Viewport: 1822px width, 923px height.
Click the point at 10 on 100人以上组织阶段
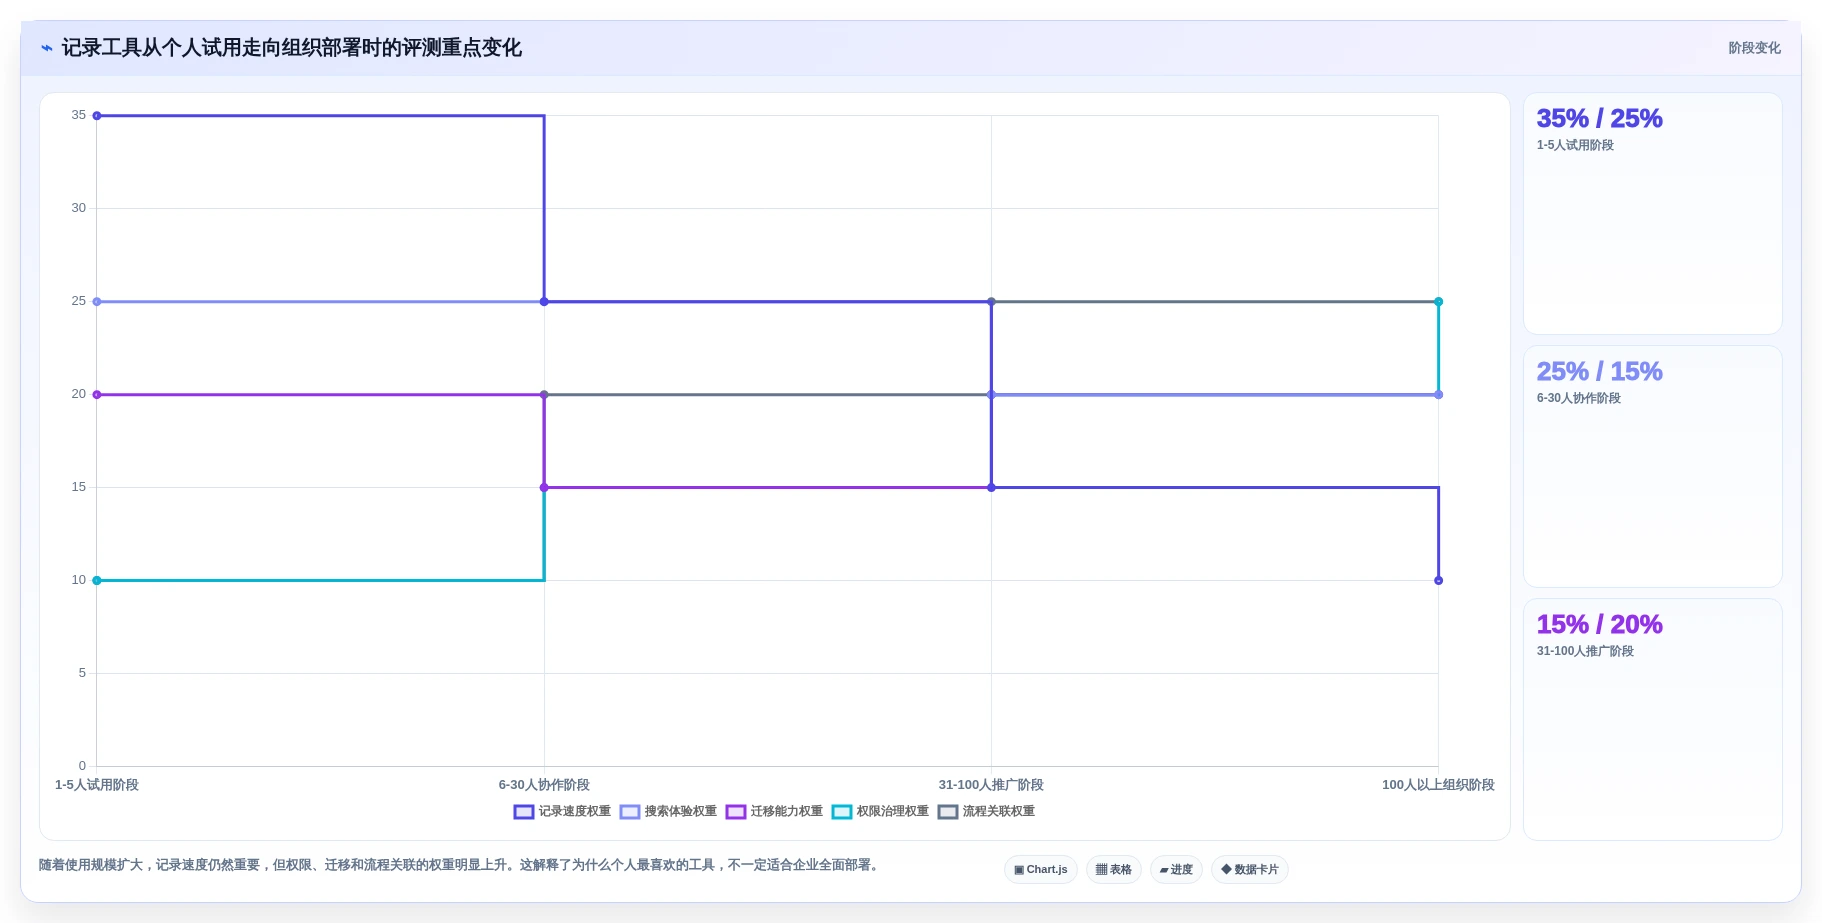click(1439, 580)
